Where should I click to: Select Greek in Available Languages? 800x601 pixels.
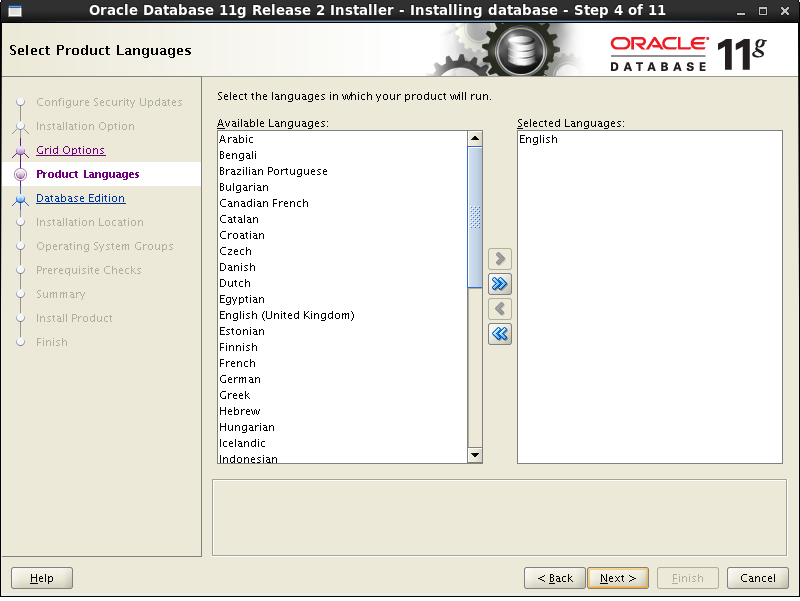tap(342, 395)
